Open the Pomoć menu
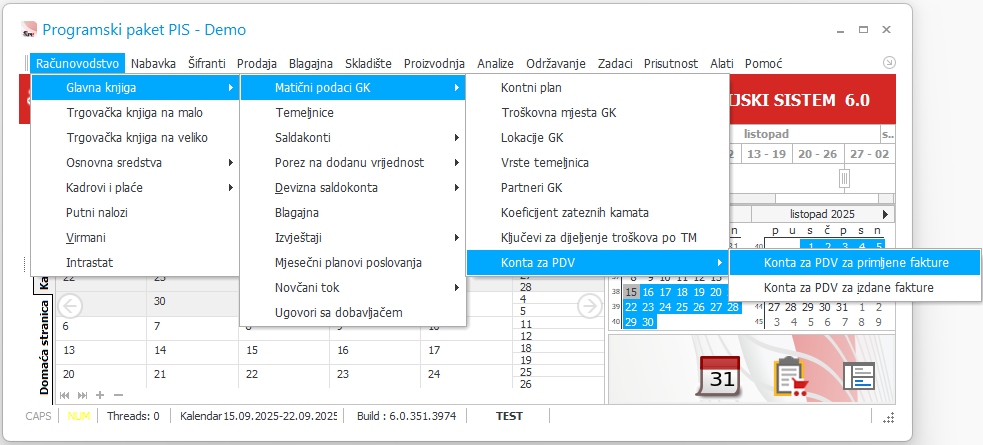 pyautogui.click(x=763, y=63)
